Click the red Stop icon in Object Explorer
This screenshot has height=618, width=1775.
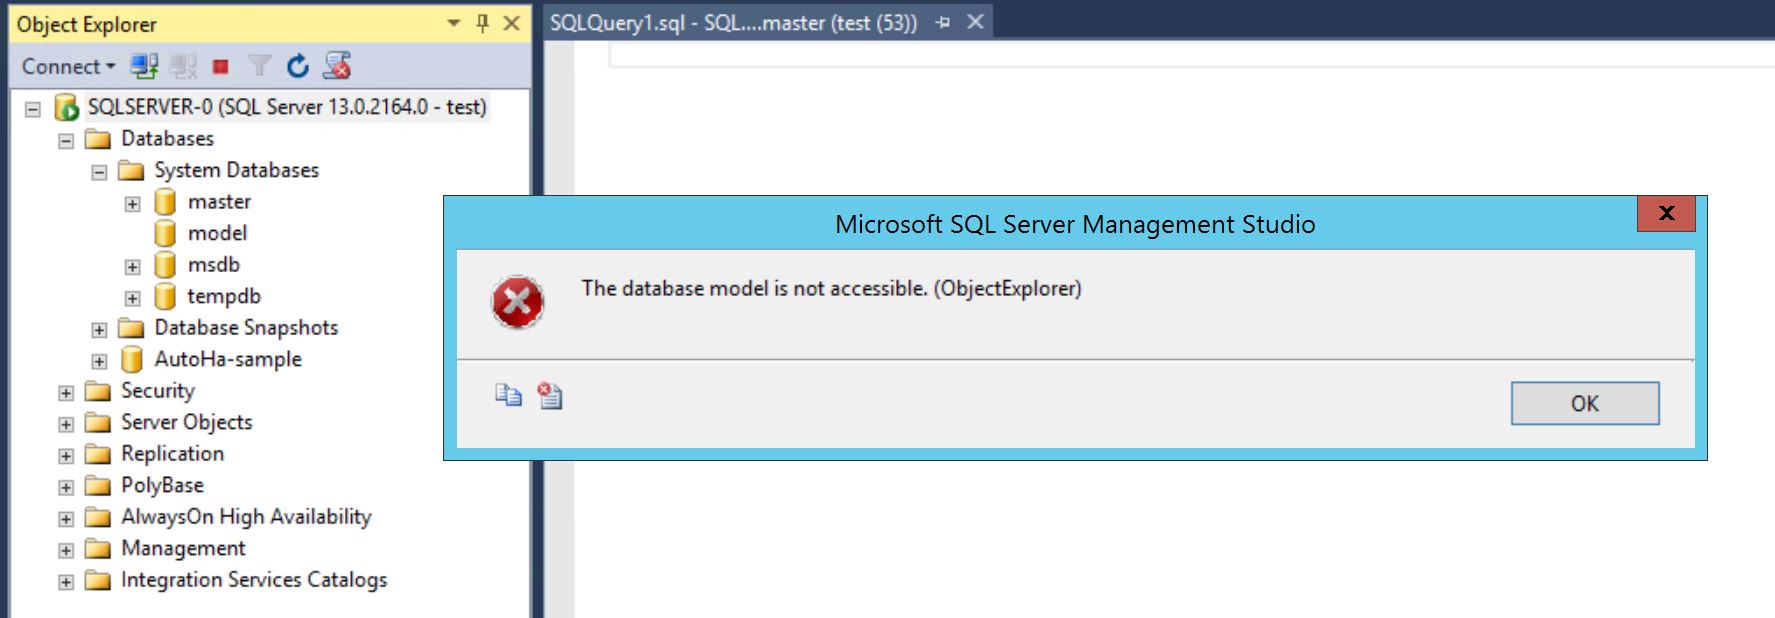coord(221,67)
